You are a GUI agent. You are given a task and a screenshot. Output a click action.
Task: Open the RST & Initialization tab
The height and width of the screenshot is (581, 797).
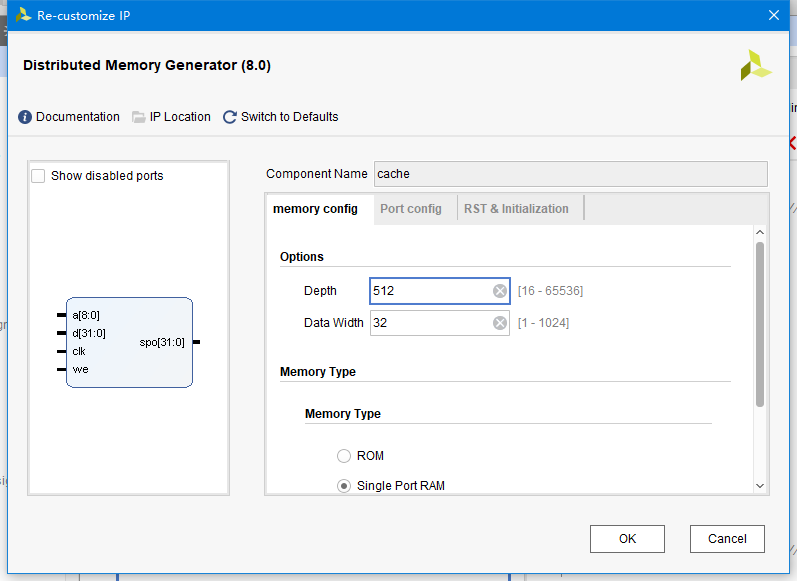coord(516,209)
